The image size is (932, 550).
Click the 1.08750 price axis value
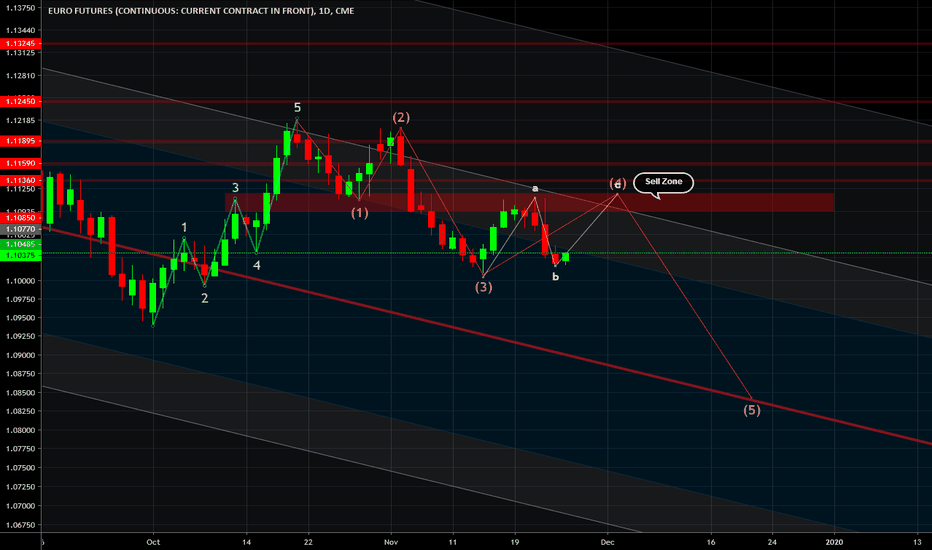pos(20,373)
